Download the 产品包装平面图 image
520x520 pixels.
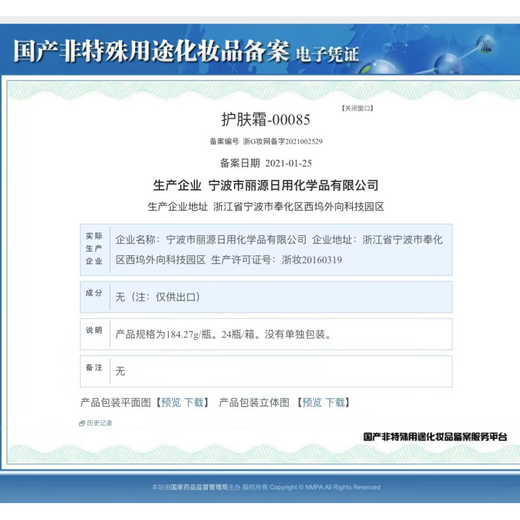click(x=194, y=402)
